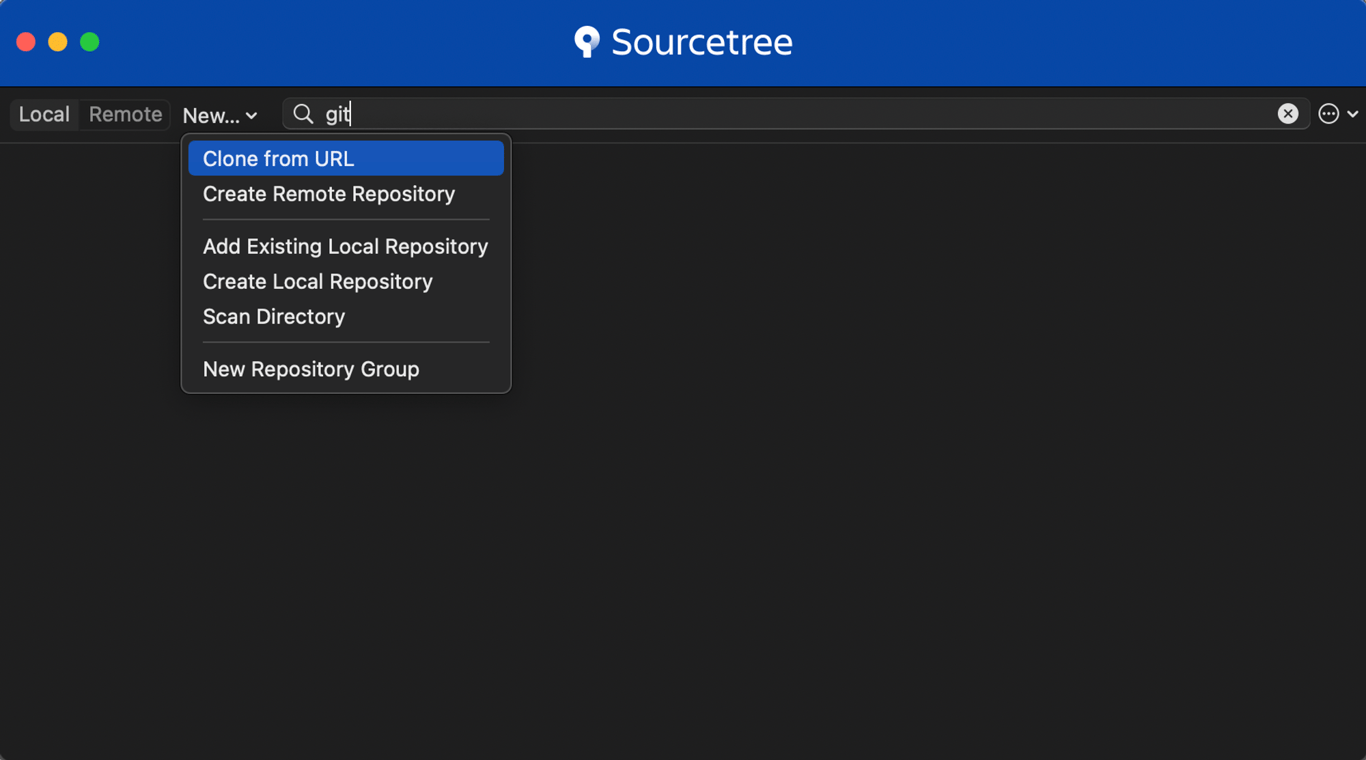1366x760 pixels.
Task: Select Create Remote Repository
Action: point(346,194)
